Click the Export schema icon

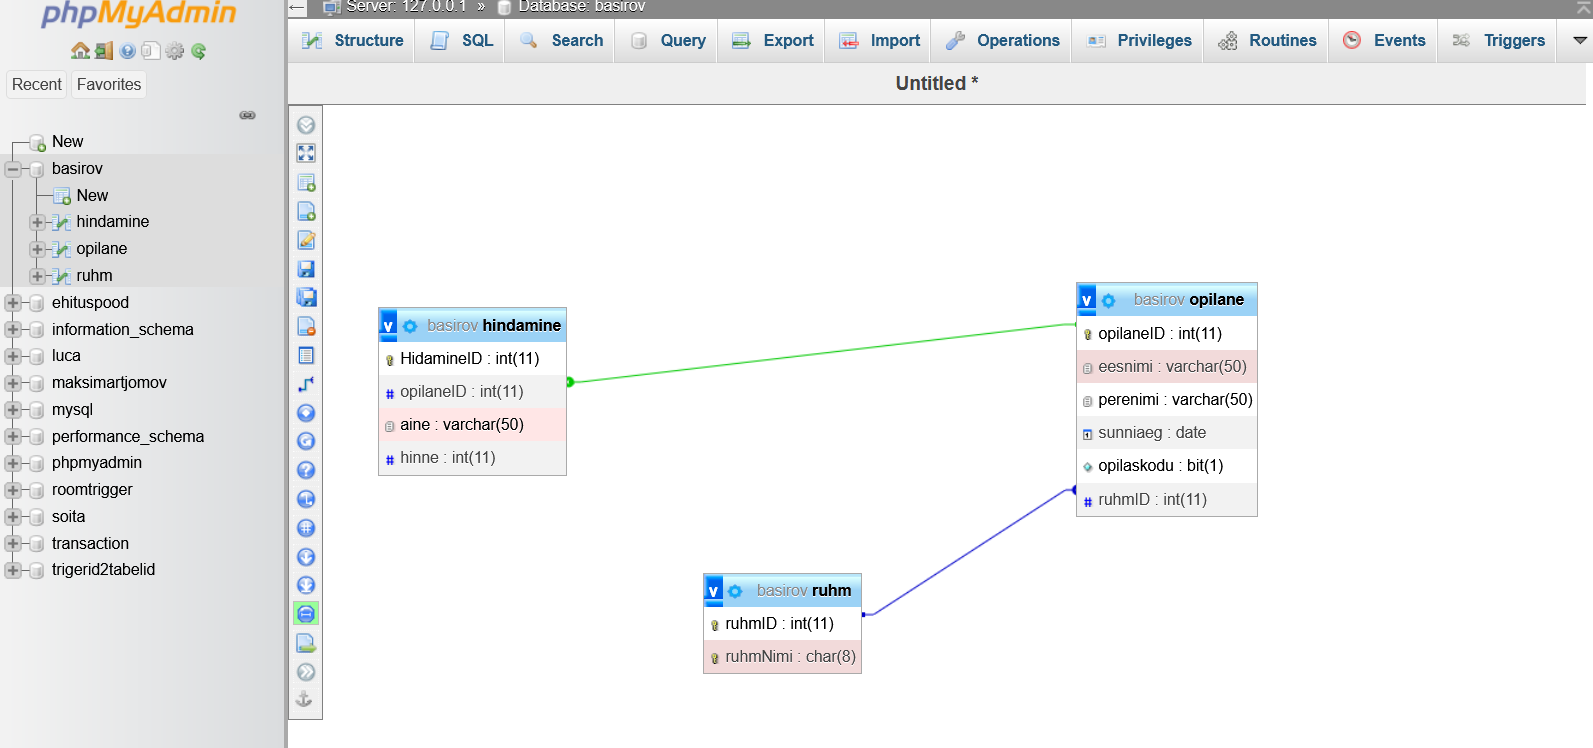pyautogui.click(x=306, y=643)
